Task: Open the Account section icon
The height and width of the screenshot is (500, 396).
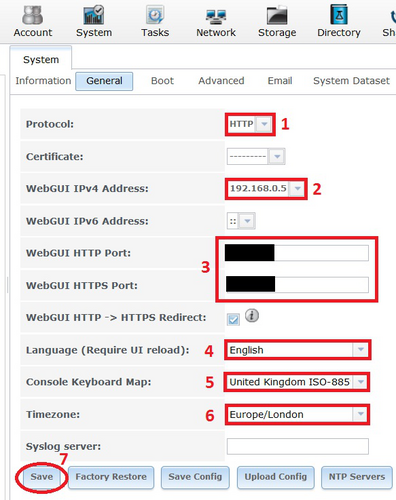Action: click(33, 21)
